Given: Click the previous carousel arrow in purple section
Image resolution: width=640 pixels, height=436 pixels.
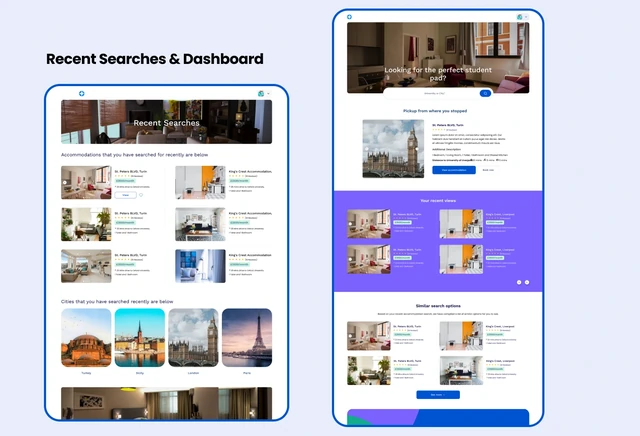Looking at the screenshot, I should point(519,282).
